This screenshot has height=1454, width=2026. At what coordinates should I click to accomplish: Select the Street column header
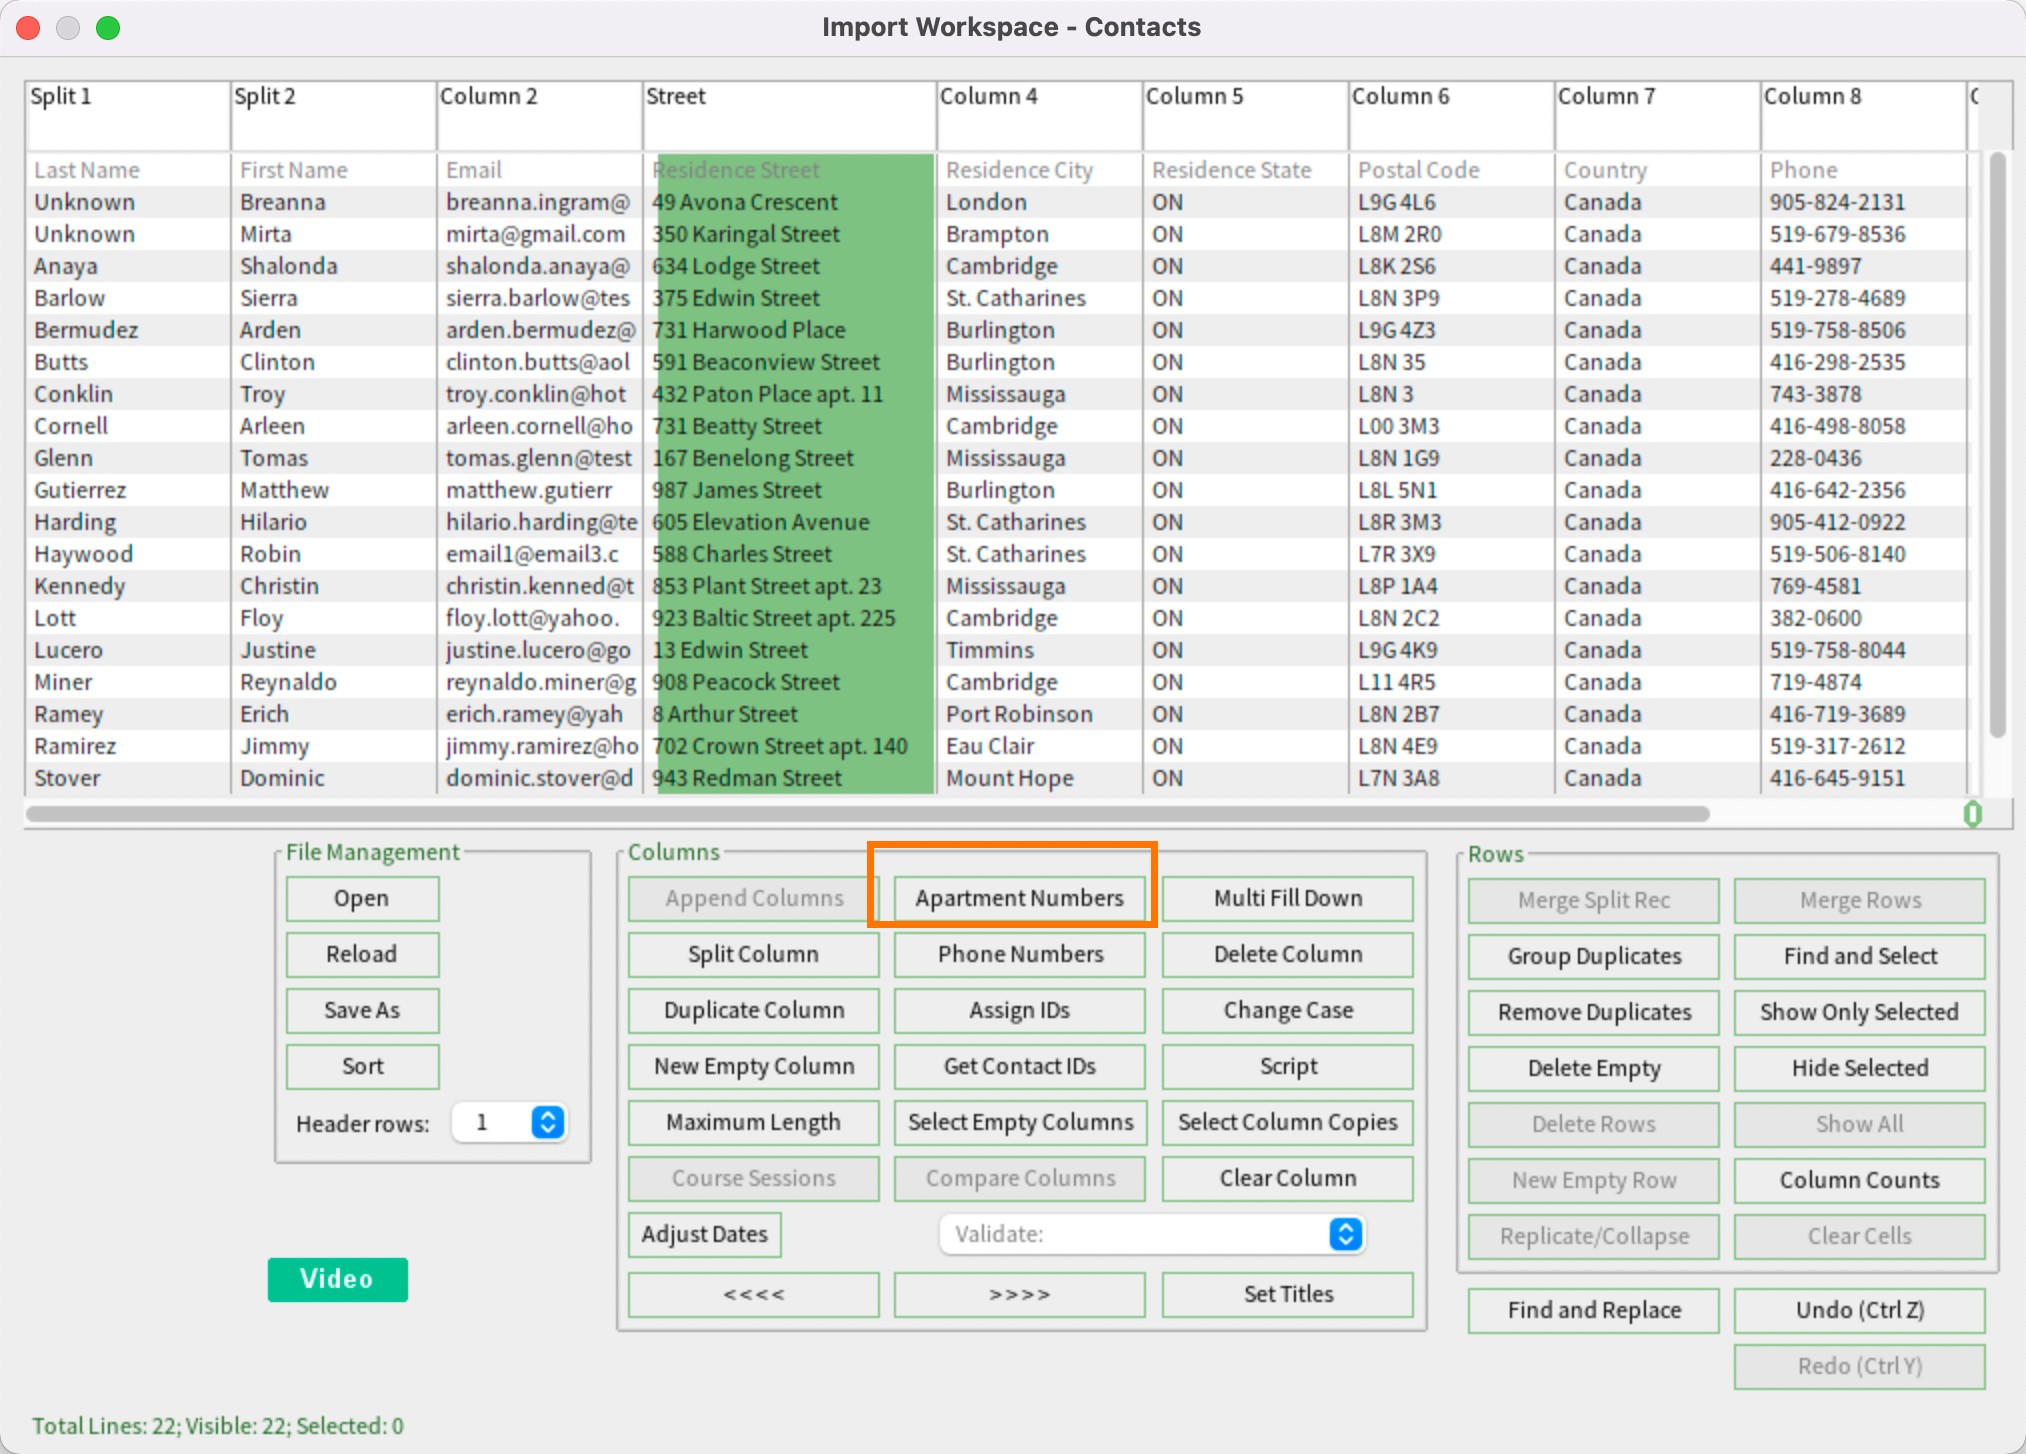[788, 115]
